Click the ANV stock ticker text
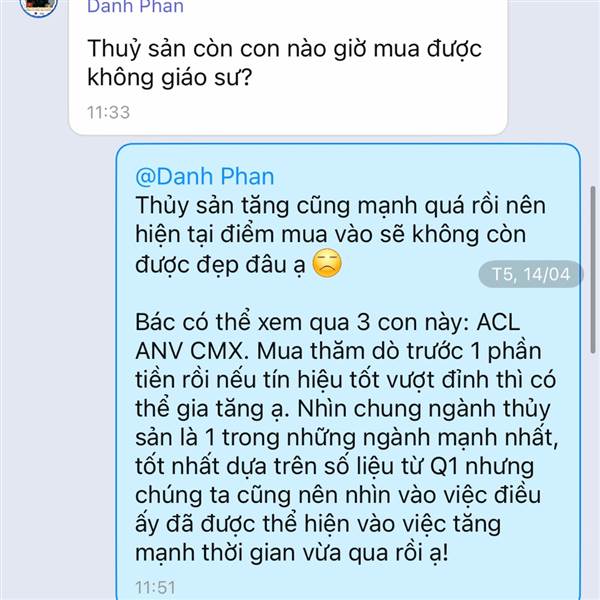Image resolution: width=600 pixels, height=600 pixels. tap(159, 351)
